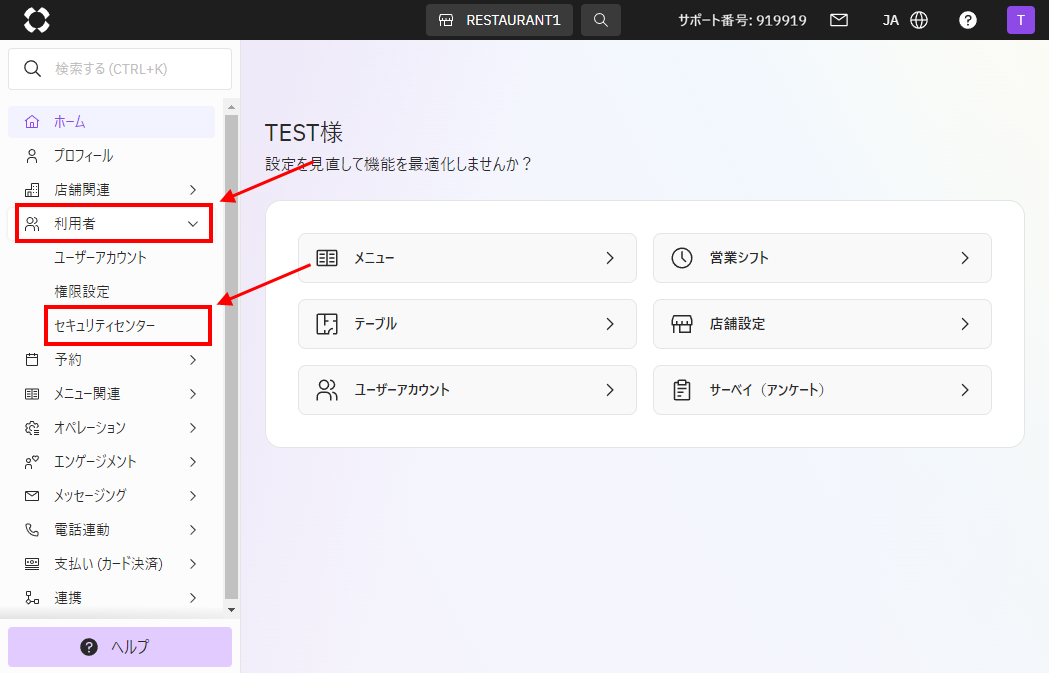This screenshot has width=1049, height=673.
Task: Go to 権限設定 in the sidebar
Action: (82, 292)
